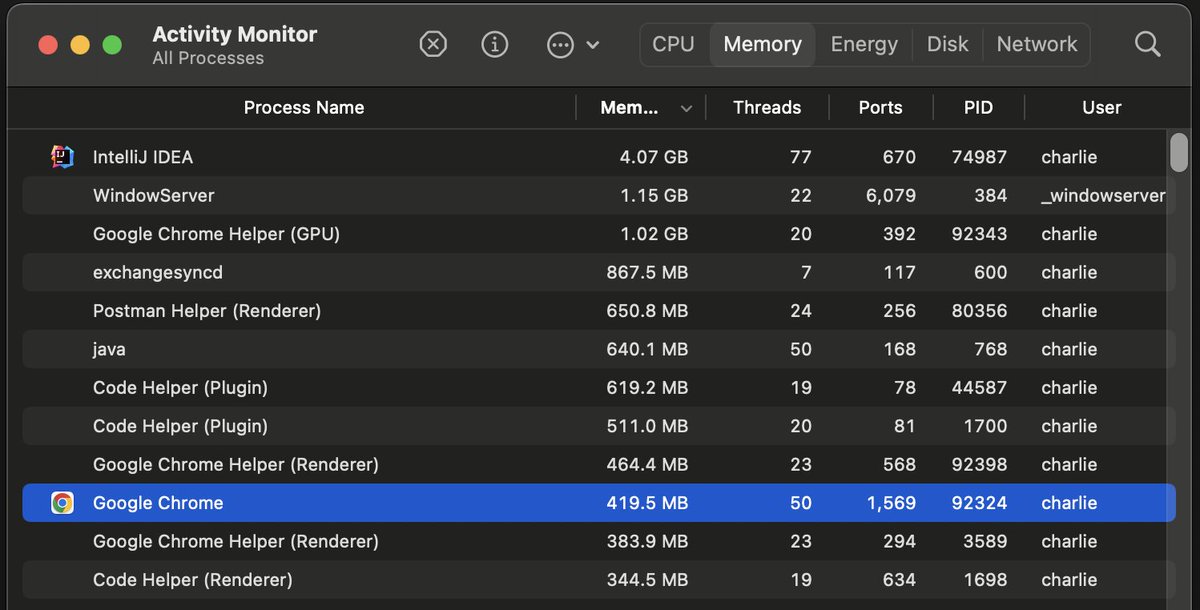Click the 4.07 GB memory value
The image size is (1200, 610).
tap(654, 157)
